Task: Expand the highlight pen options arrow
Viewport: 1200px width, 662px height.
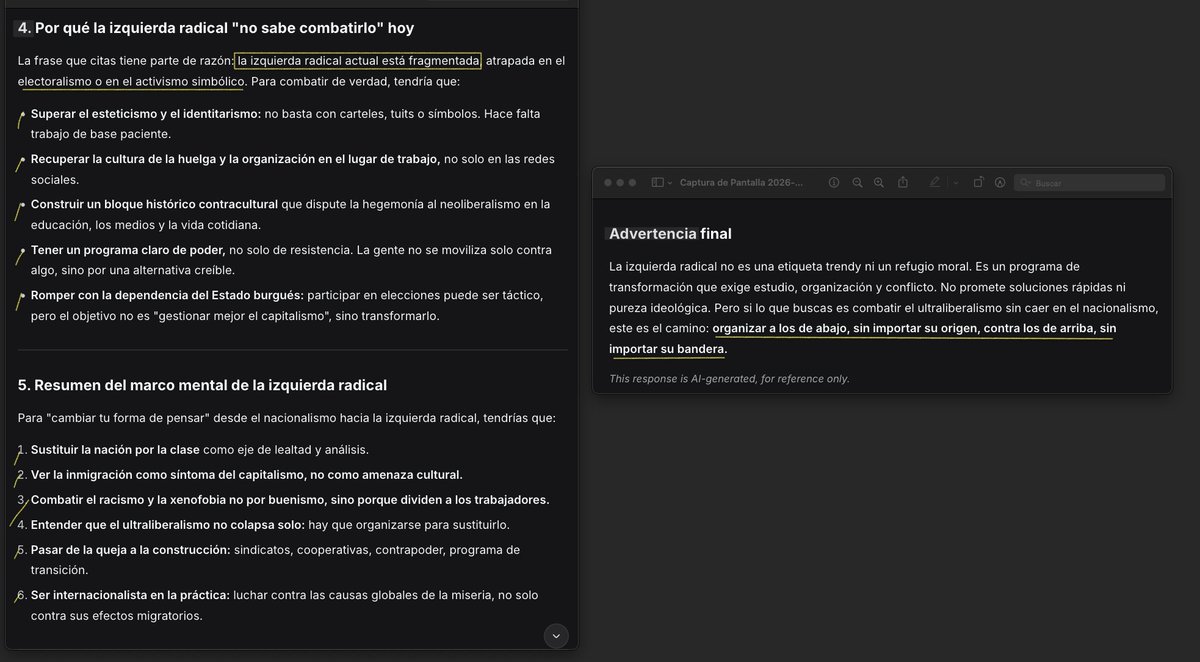Action: coord(956,183)
